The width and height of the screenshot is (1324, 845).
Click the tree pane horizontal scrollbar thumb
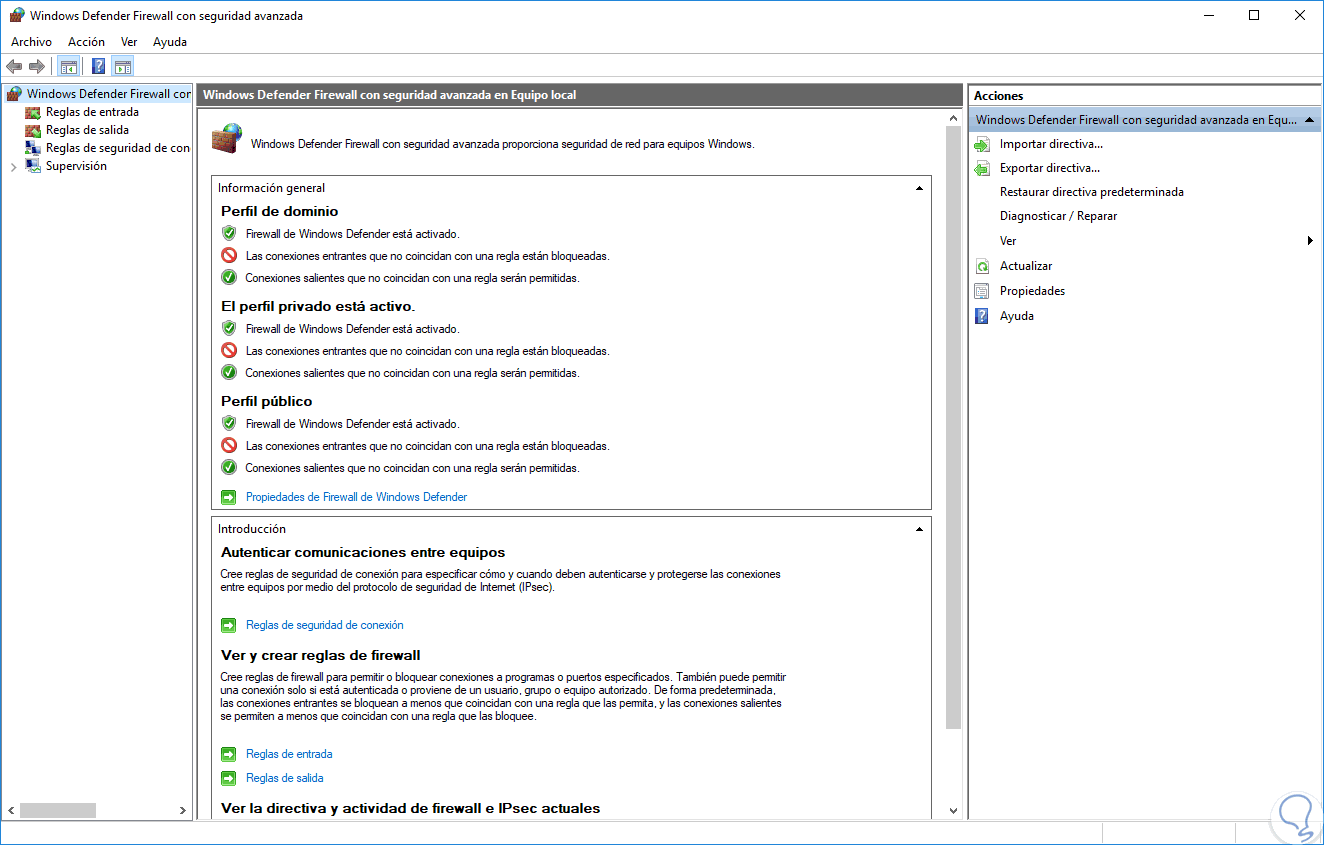[58, 811]
